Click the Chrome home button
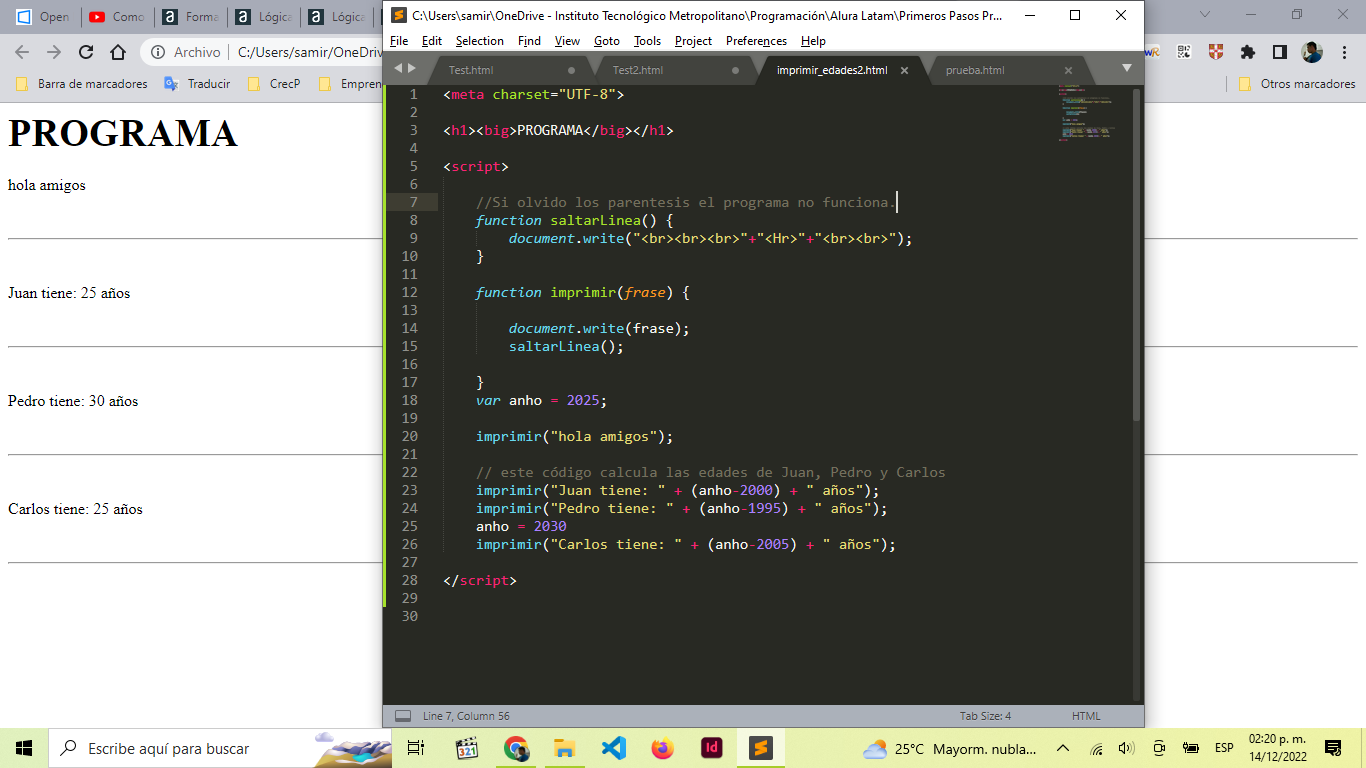Screen dimensions: 1366x768 coord(118,52)
